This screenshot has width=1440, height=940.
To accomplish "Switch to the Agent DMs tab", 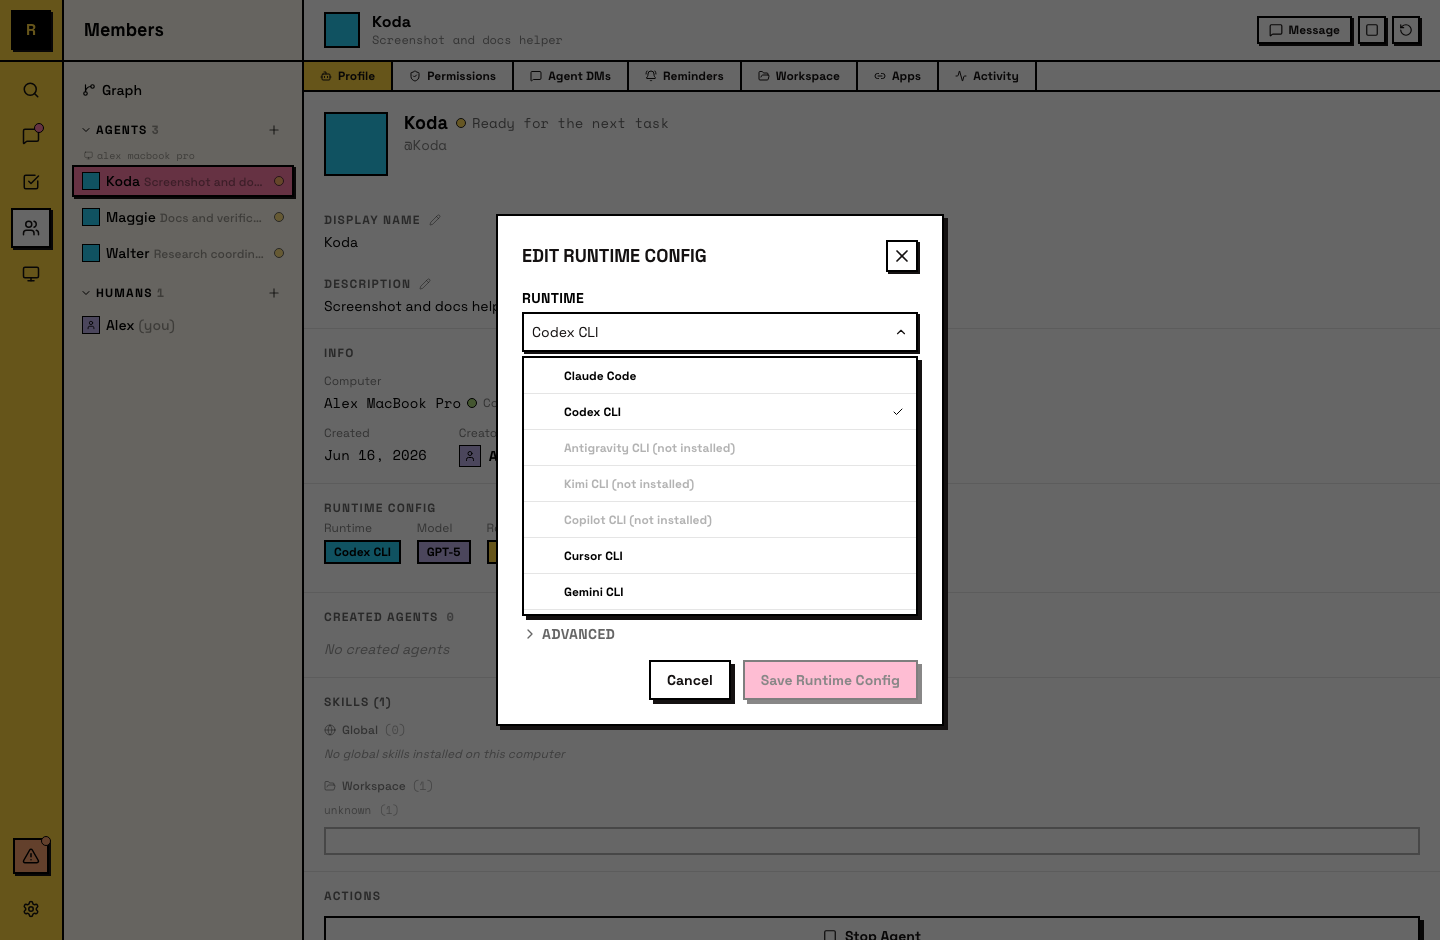I will tap(571, 76).
